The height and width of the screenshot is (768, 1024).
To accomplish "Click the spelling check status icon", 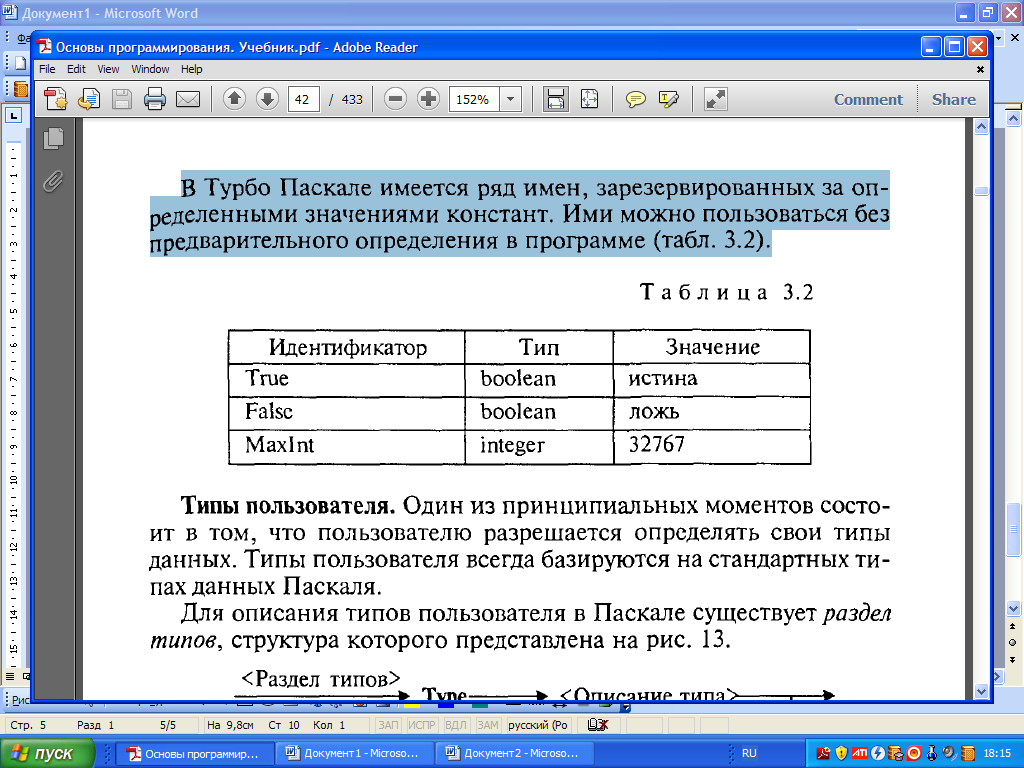I will (x=598, y=725).
